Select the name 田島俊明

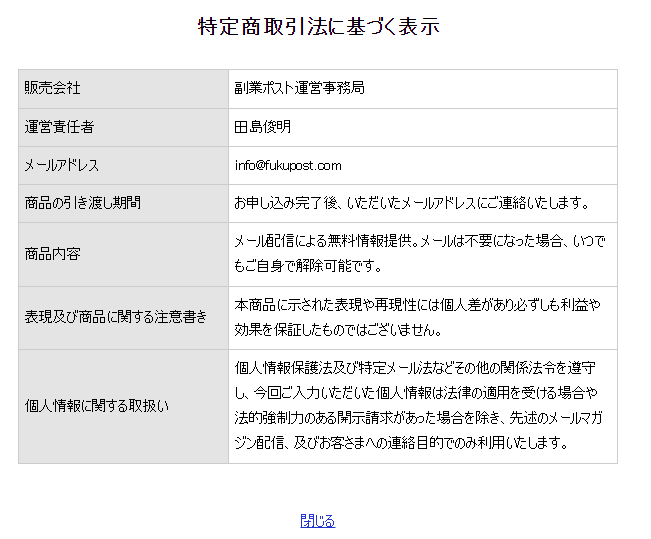262,127
